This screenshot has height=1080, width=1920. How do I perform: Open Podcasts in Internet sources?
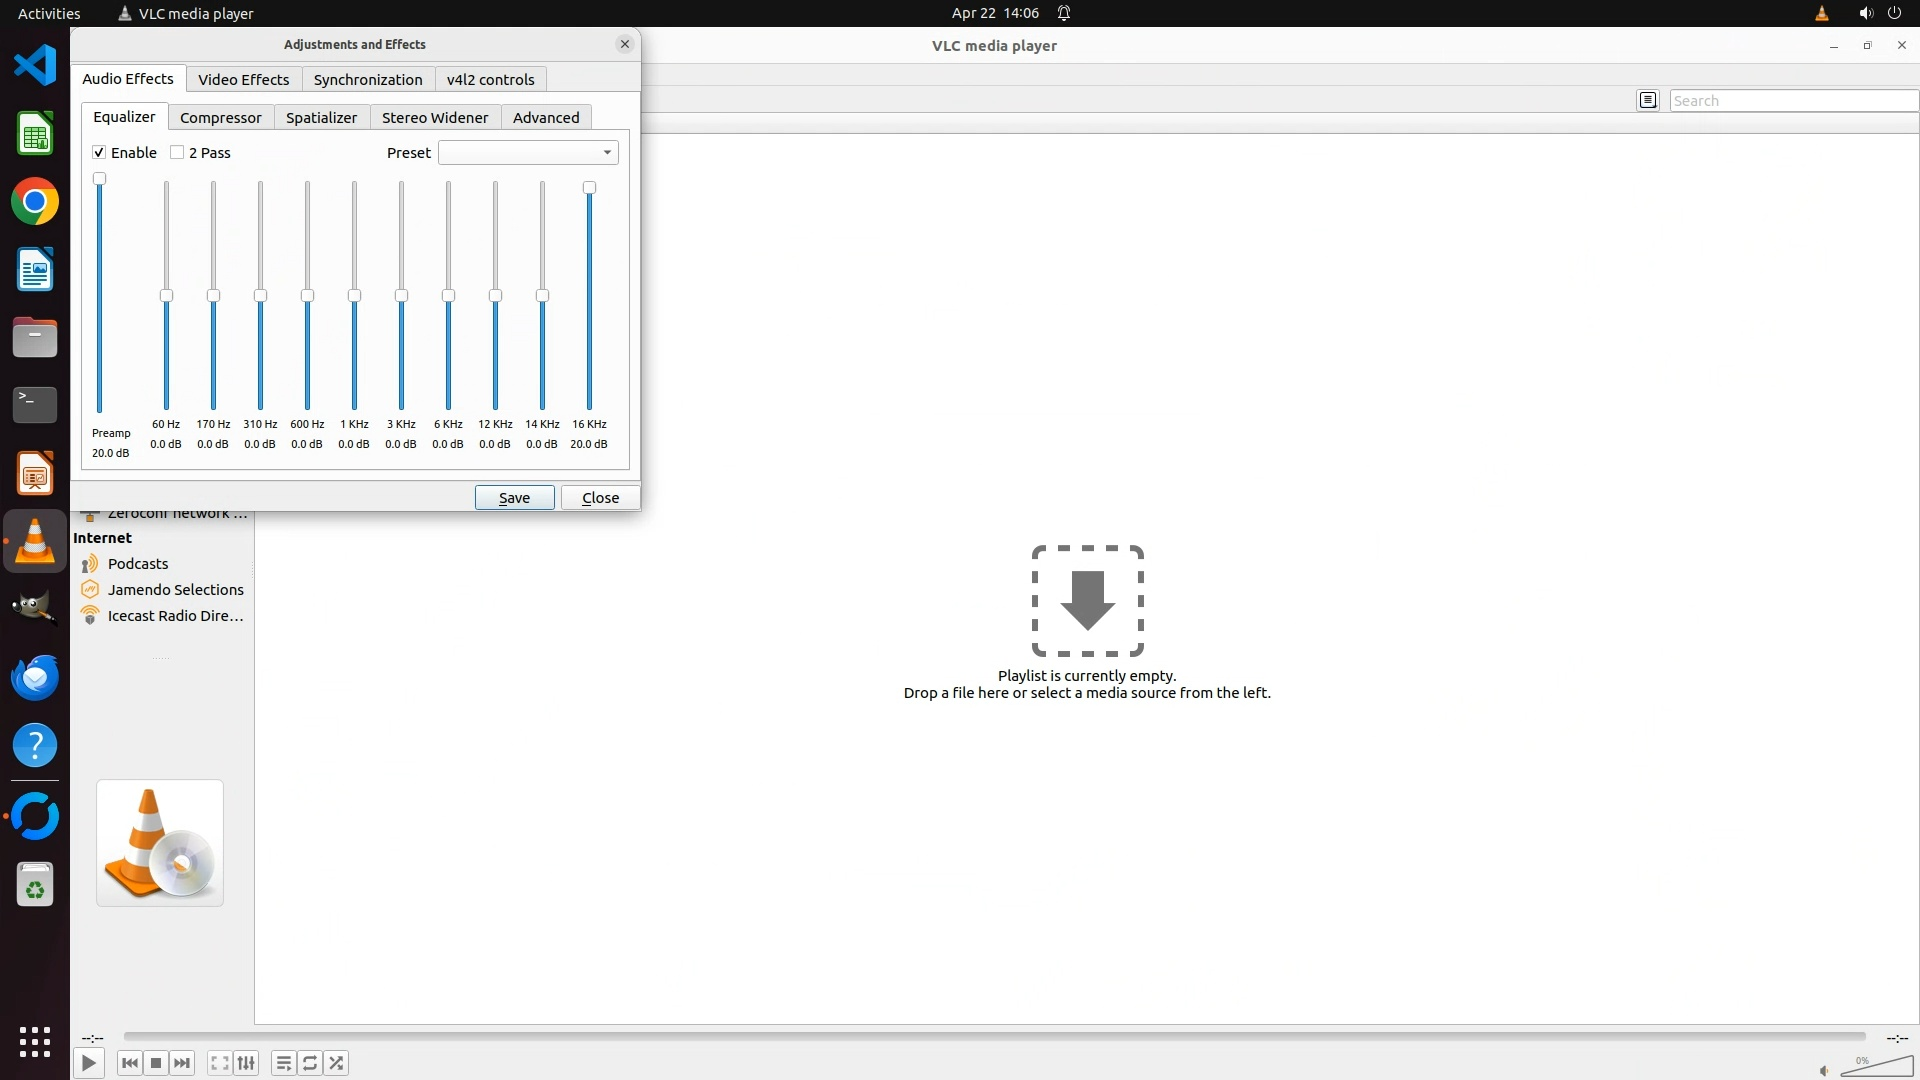pyautogui.click(x=138, y=564)
